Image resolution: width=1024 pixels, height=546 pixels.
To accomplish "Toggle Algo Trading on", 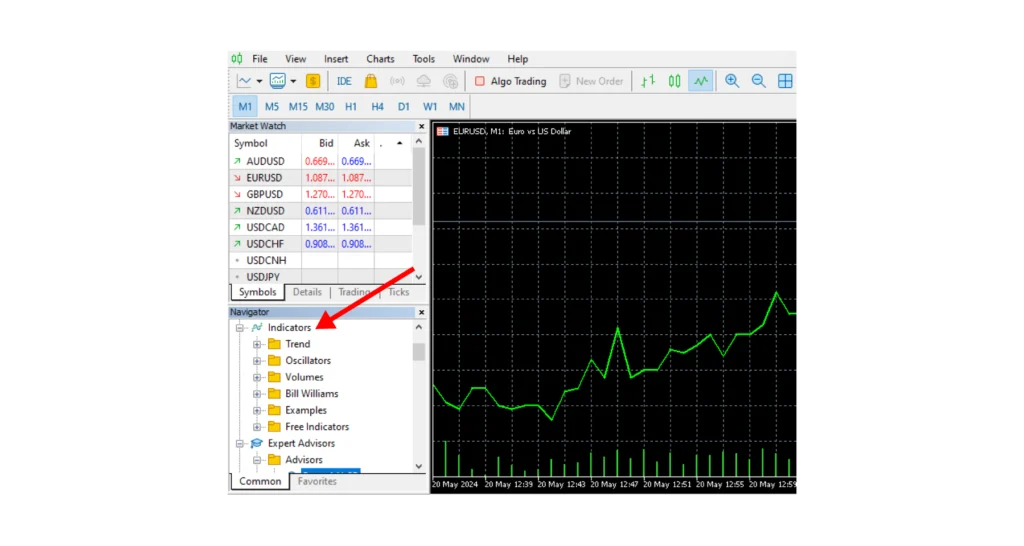I will click(510, 81).
